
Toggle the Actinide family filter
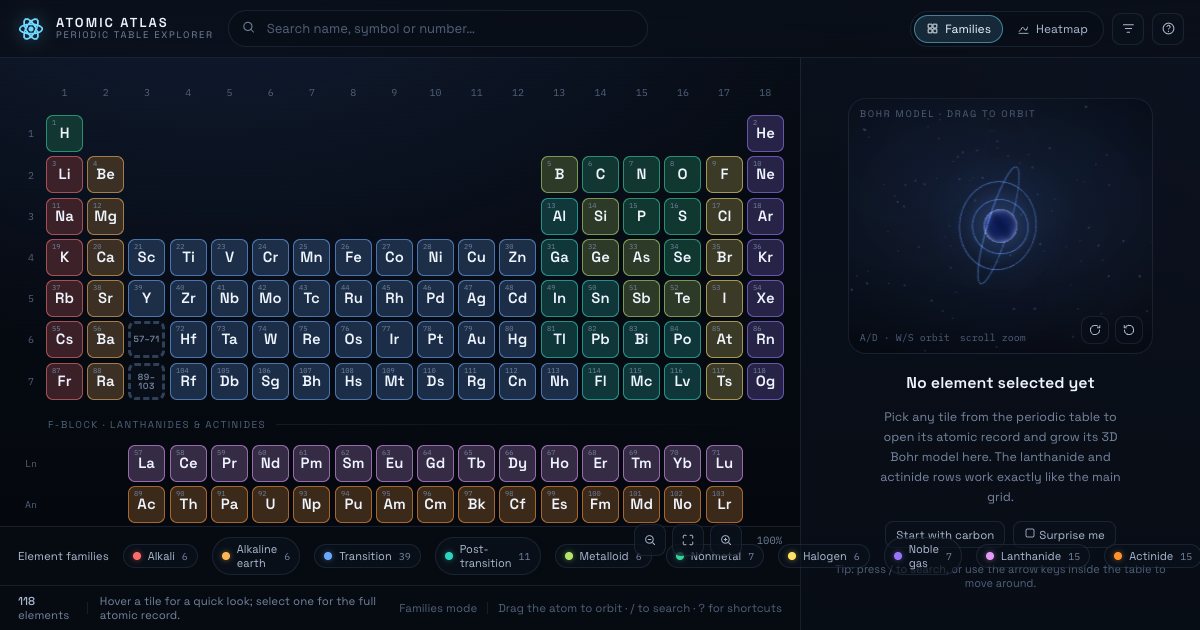[x=1153, y=556]
